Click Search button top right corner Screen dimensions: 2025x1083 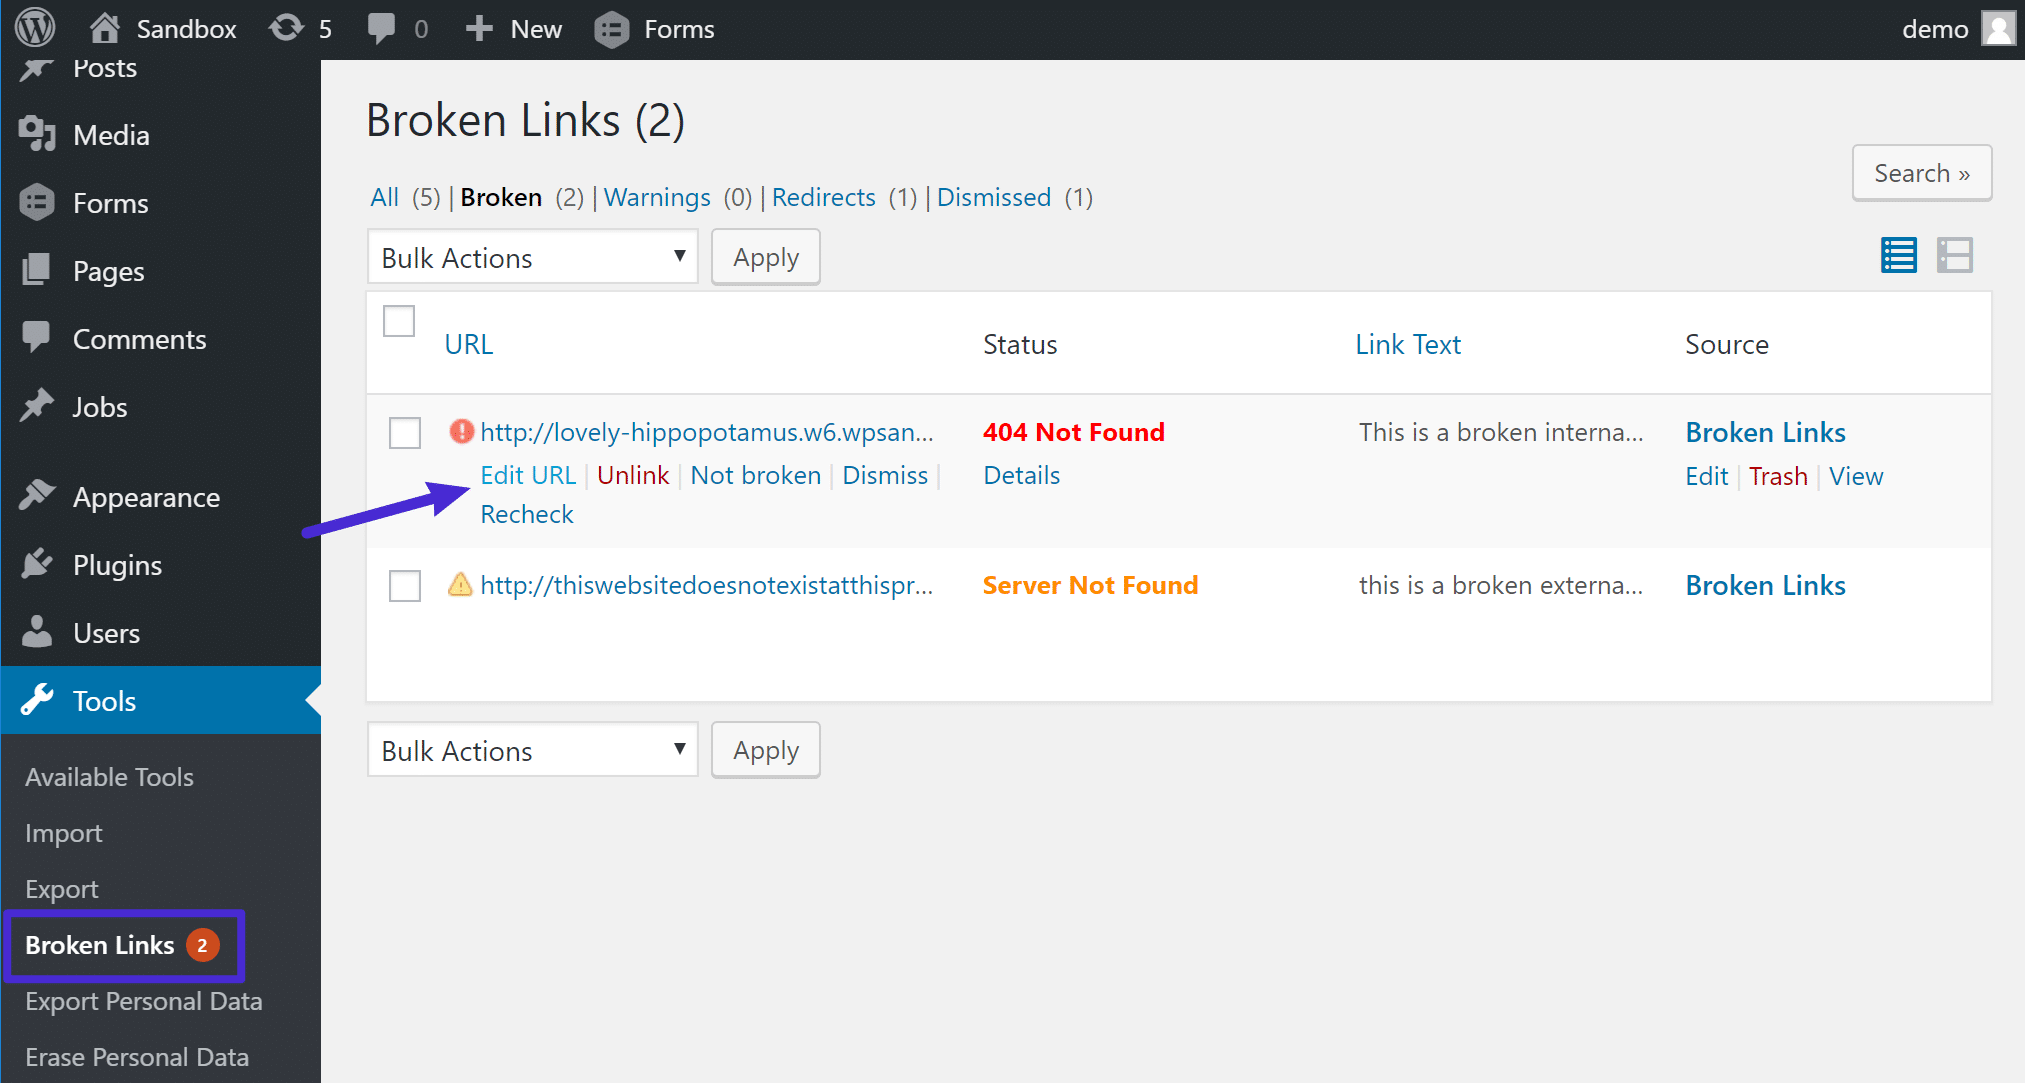coord(1922,174)
